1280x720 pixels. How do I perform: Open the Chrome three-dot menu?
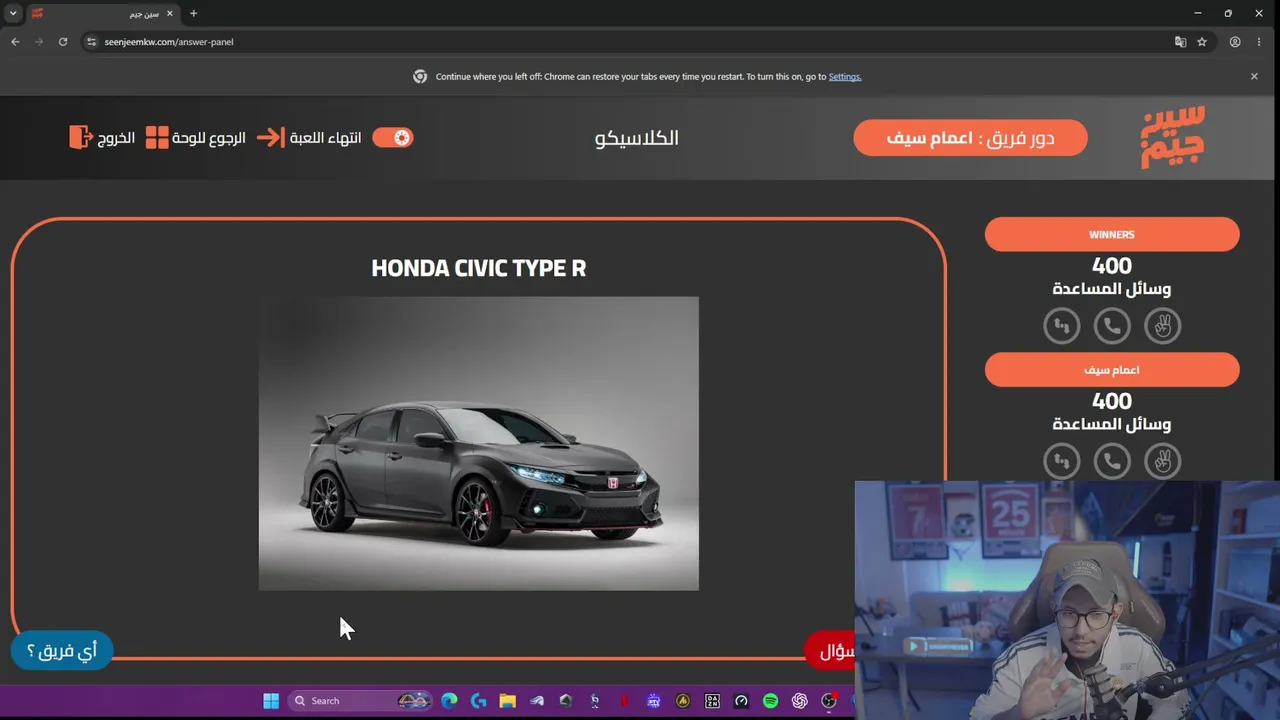coord(1259,42)
